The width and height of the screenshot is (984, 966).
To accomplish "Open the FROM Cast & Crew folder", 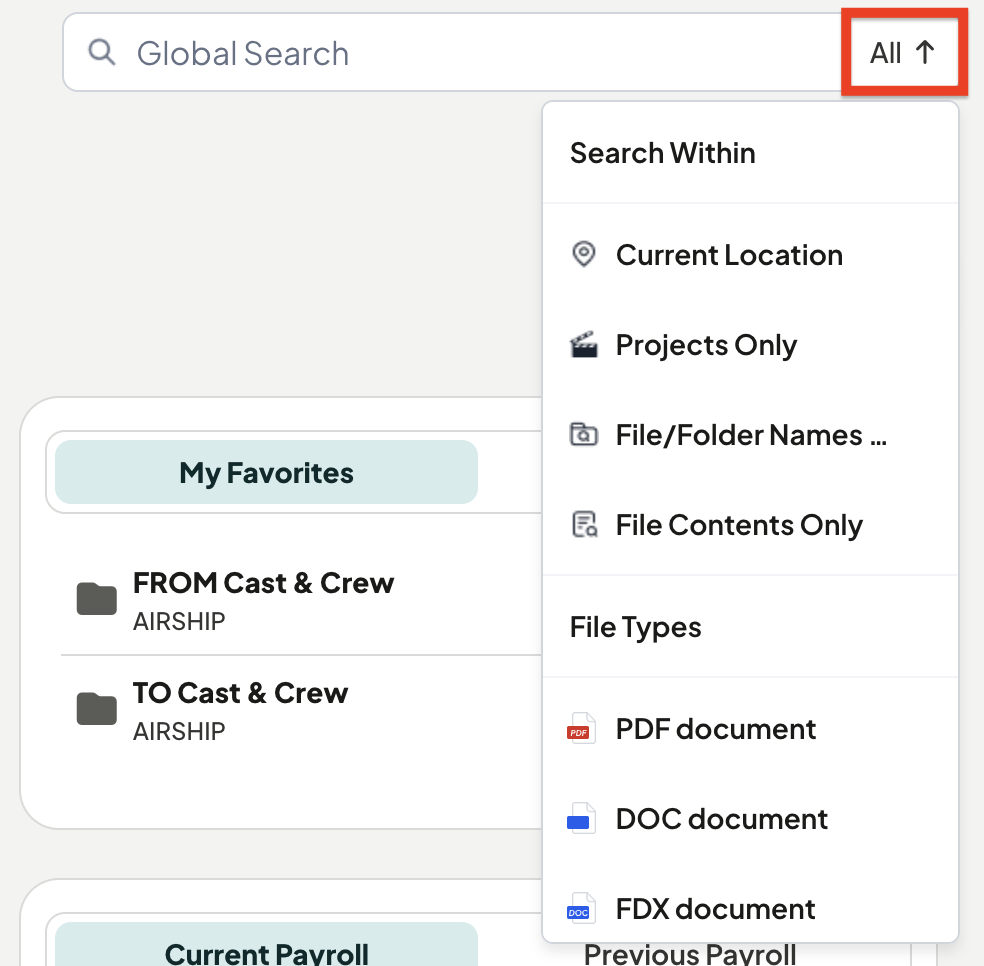I will coord(263,583).
